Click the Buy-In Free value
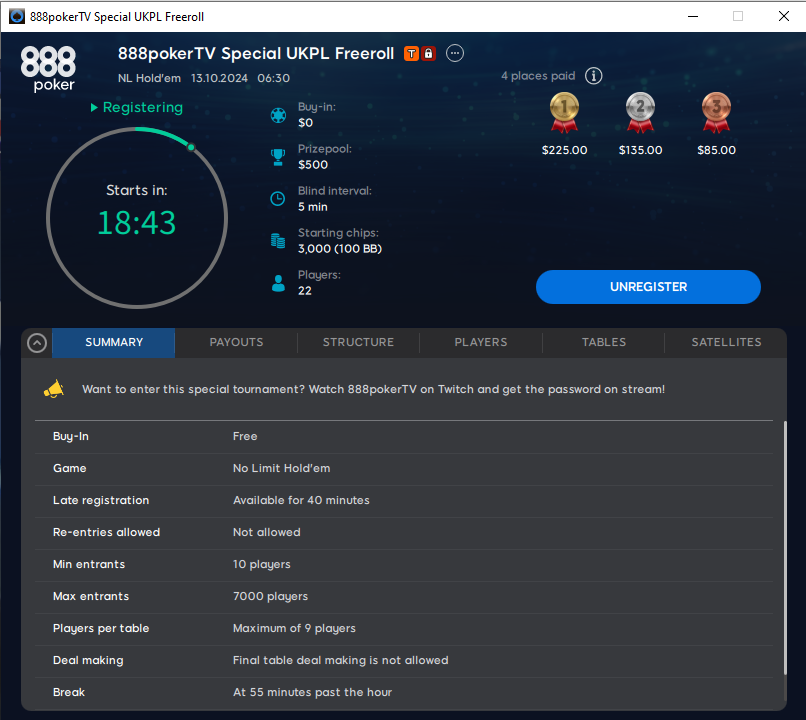Screen dimensions: 806x720 pyautogui.click(x=245, y=436)
